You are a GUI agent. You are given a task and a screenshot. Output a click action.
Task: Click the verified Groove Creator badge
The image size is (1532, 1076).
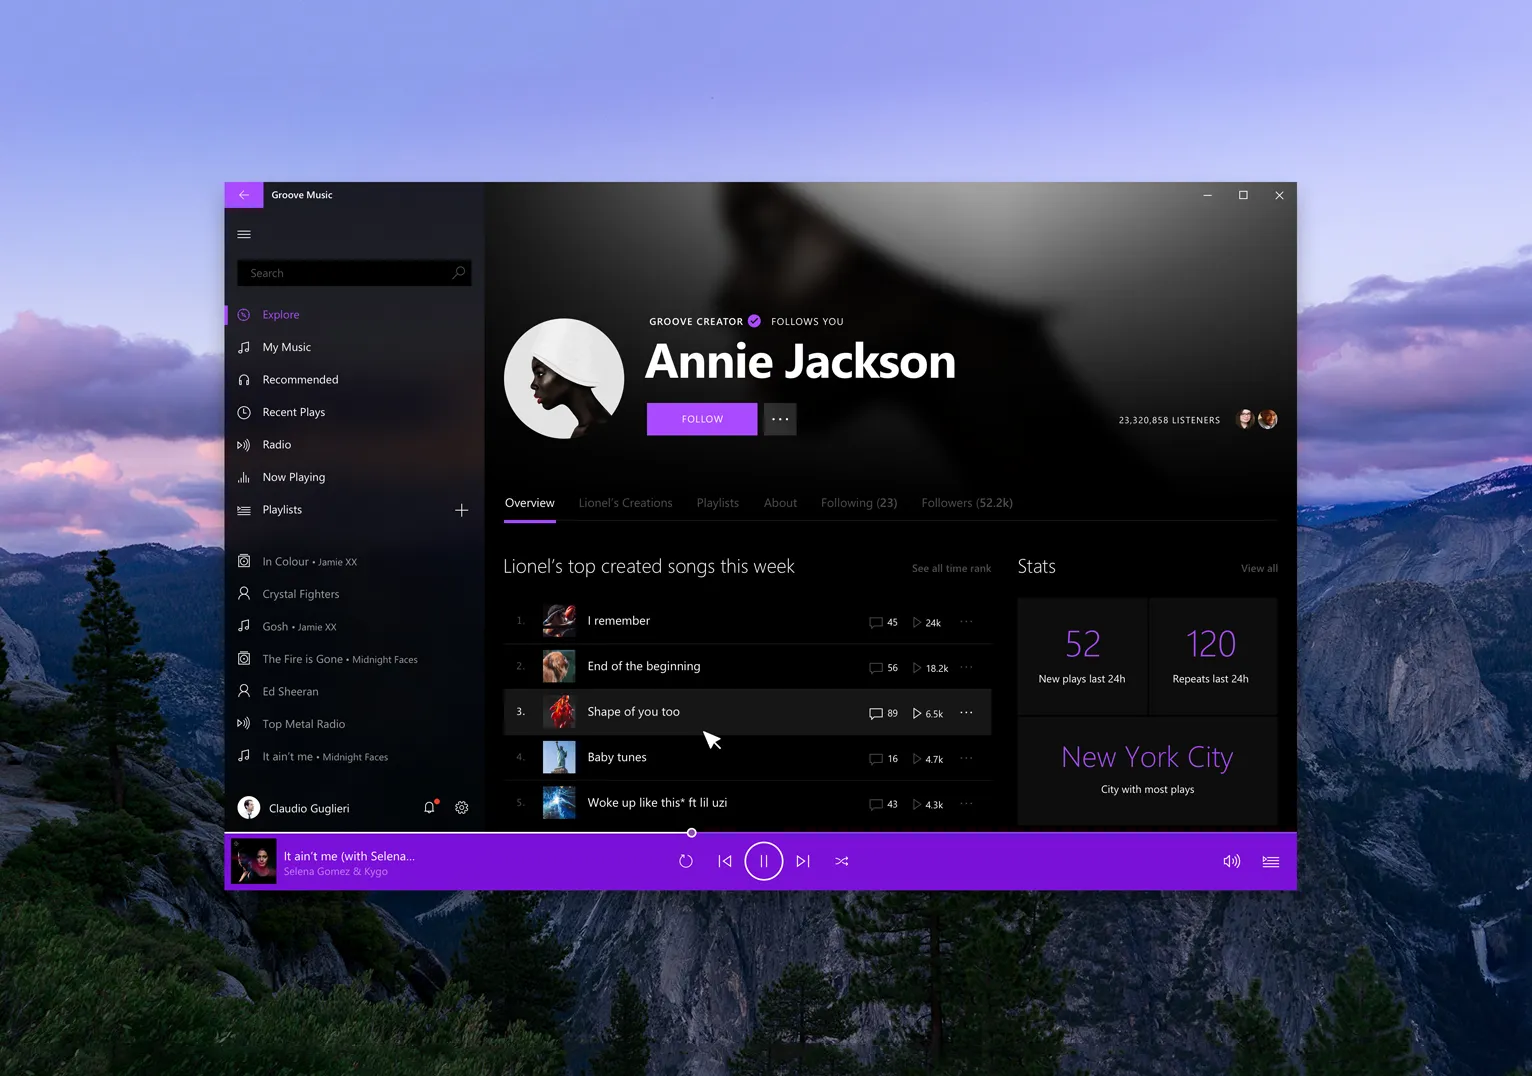point(755,321)
